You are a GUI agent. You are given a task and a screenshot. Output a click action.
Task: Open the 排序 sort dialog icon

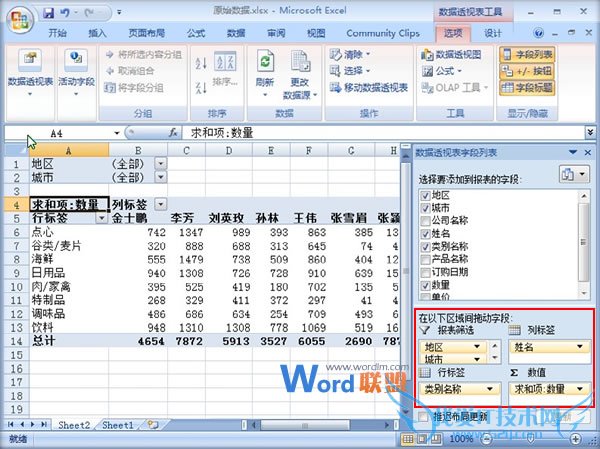[225, 68]
